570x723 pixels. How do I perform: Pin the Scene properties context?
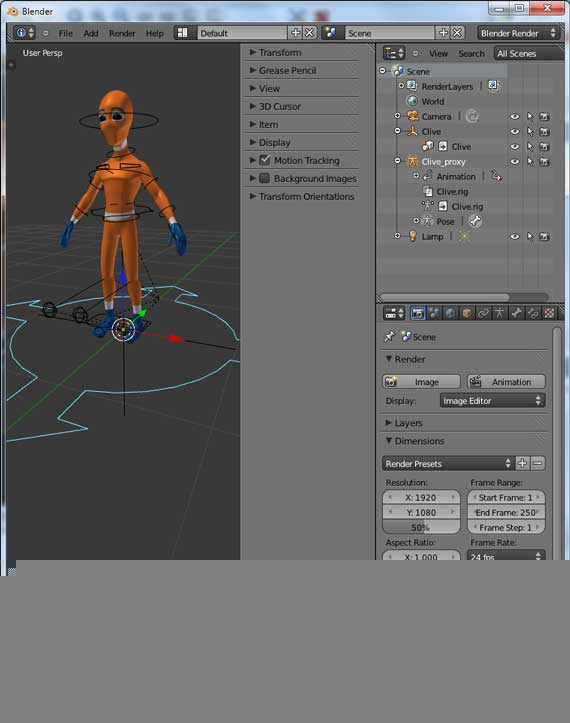[x=390, y=337]
